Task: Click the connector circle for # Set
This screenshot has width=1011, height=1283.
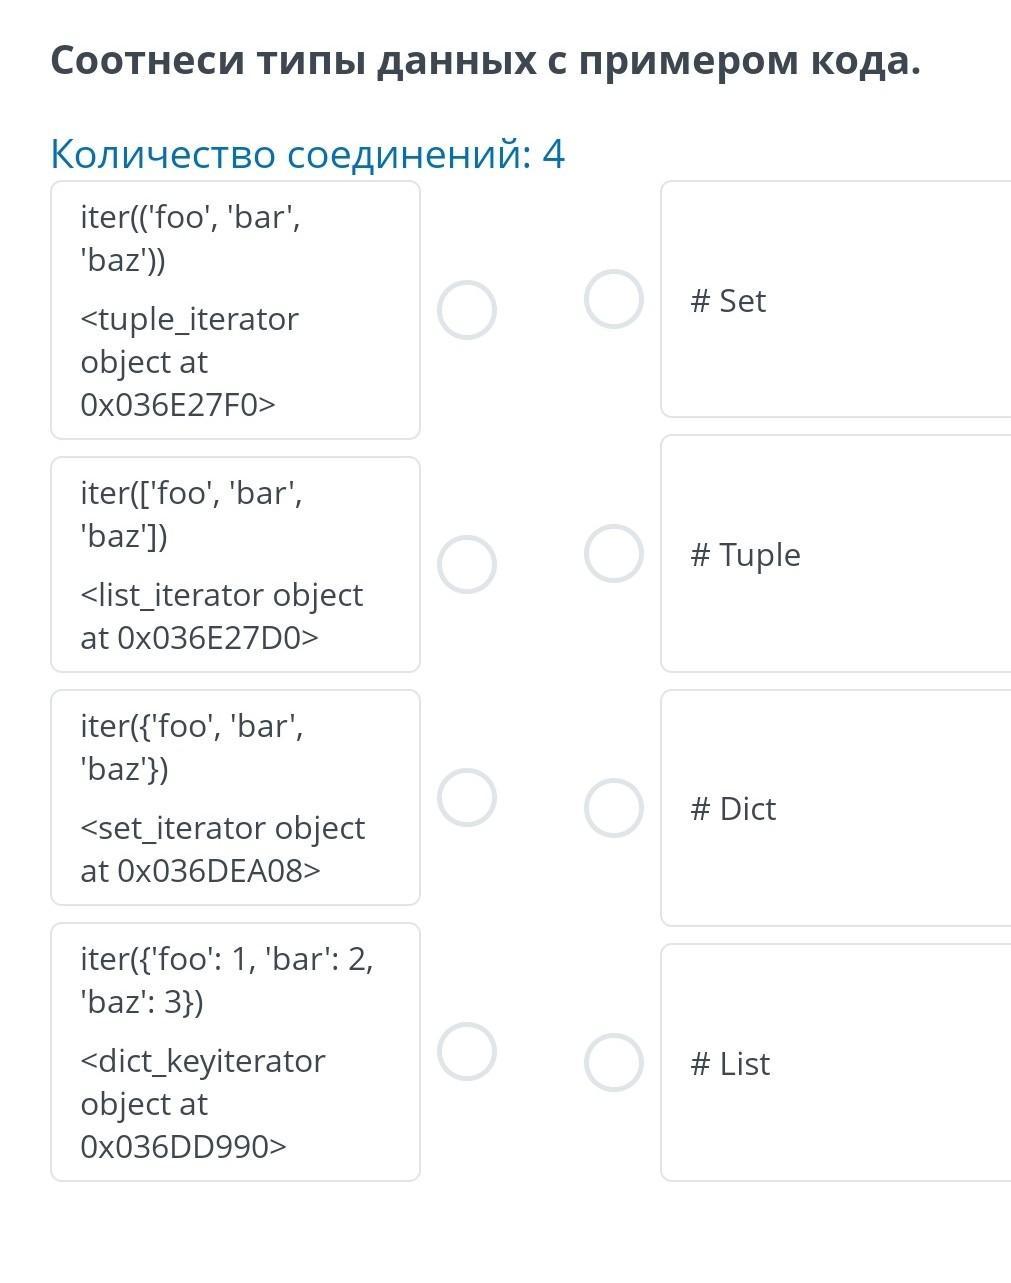Action: [x=613, y=299]
